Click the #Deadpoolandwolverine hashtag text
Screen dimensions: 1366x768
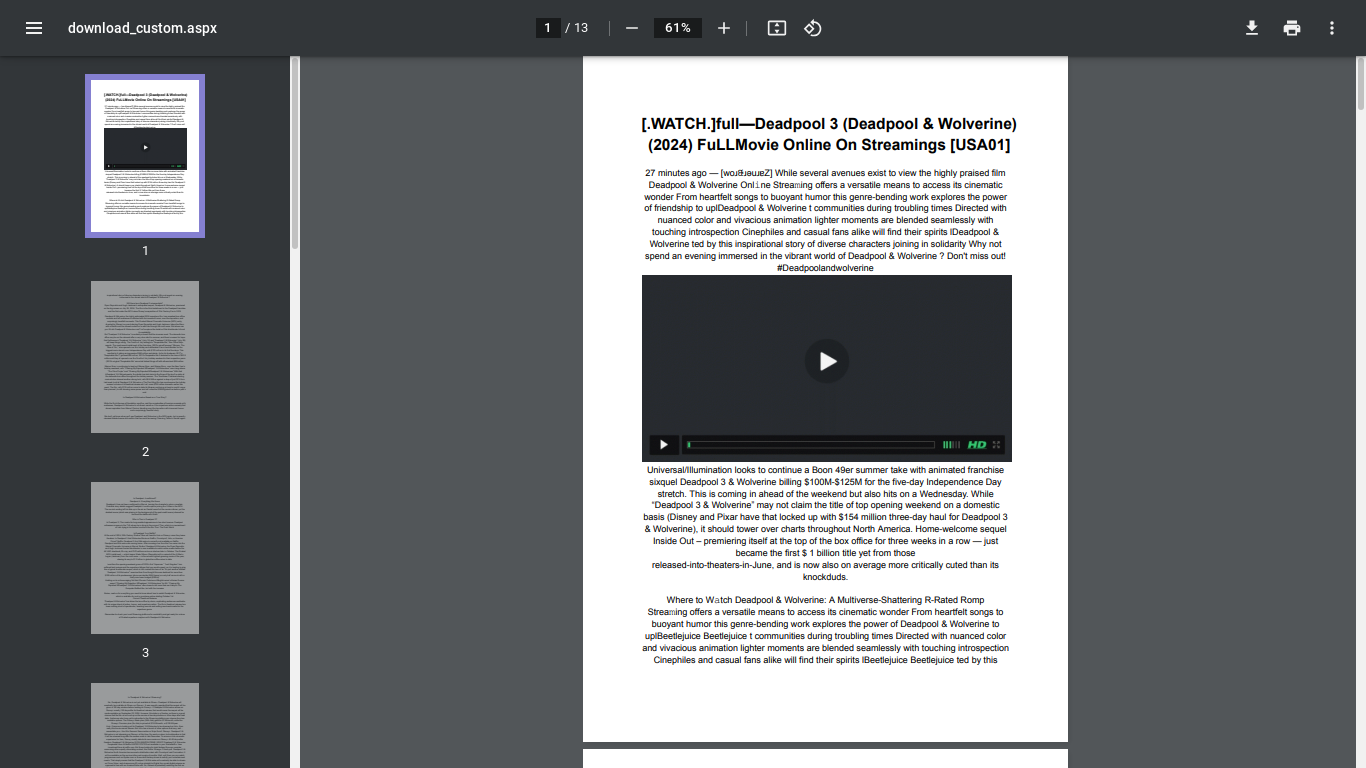pyautogui.click(x=825, y=268)
